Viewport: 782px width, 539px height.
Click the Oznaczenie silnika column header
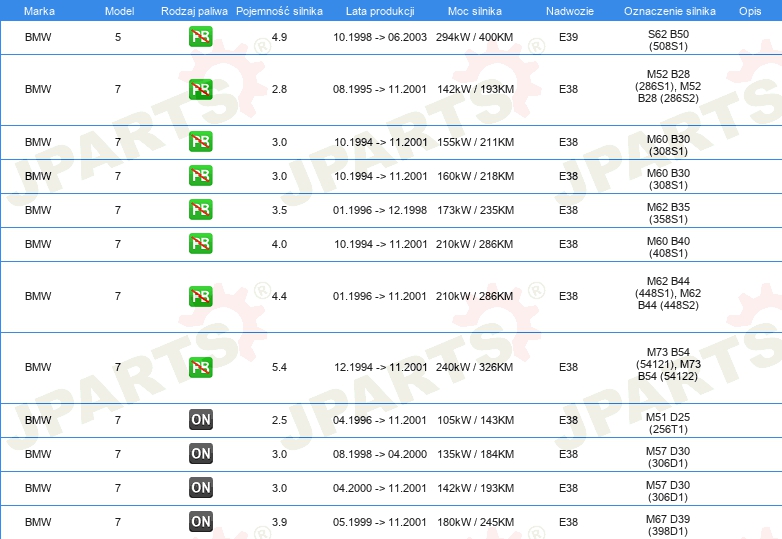pyautogui.click(x=669, y=11)
